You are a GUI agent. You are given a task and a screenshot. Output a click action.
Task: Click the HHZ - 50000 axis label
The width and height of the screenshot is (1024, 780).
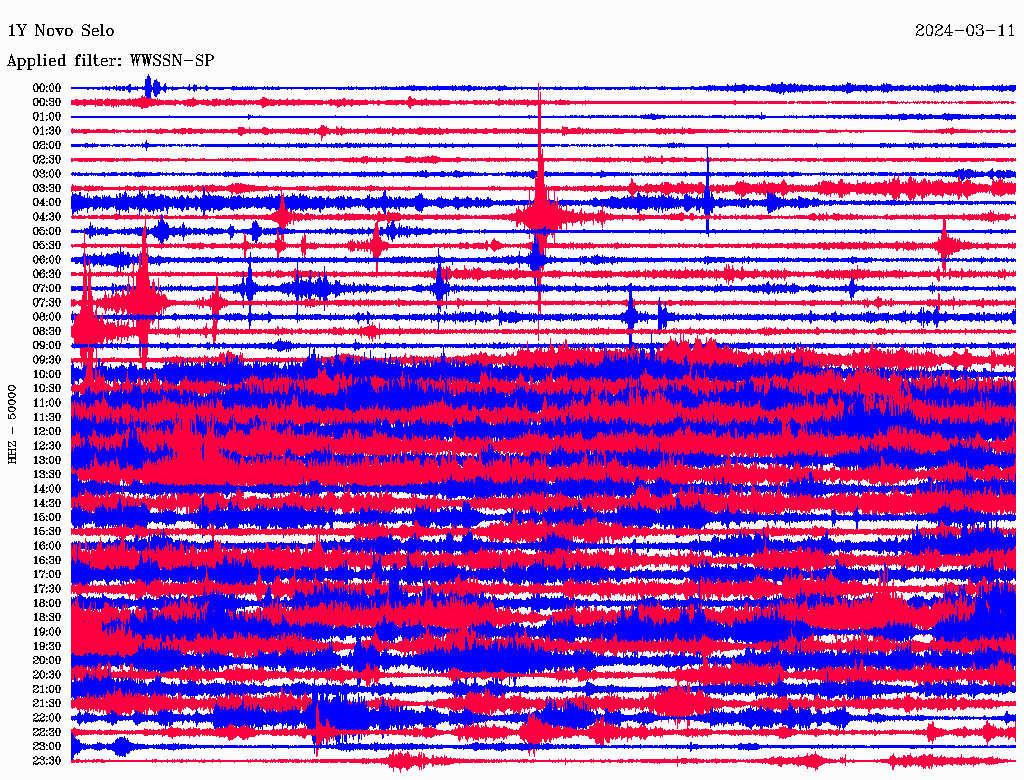(12, 424)
